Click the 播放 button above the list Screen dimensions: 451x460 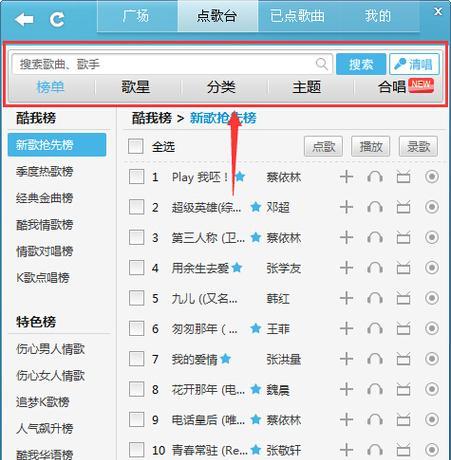click(371, 146)
